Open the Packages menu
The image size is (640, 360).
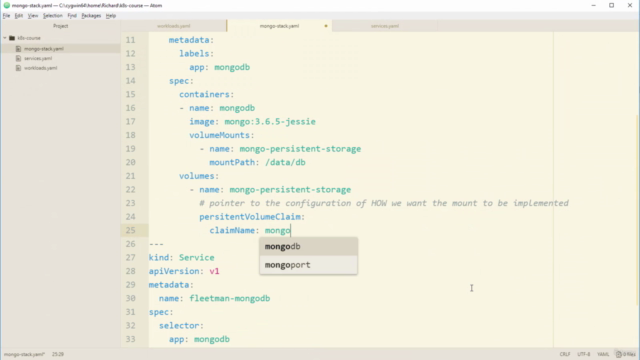coord(91,16)
